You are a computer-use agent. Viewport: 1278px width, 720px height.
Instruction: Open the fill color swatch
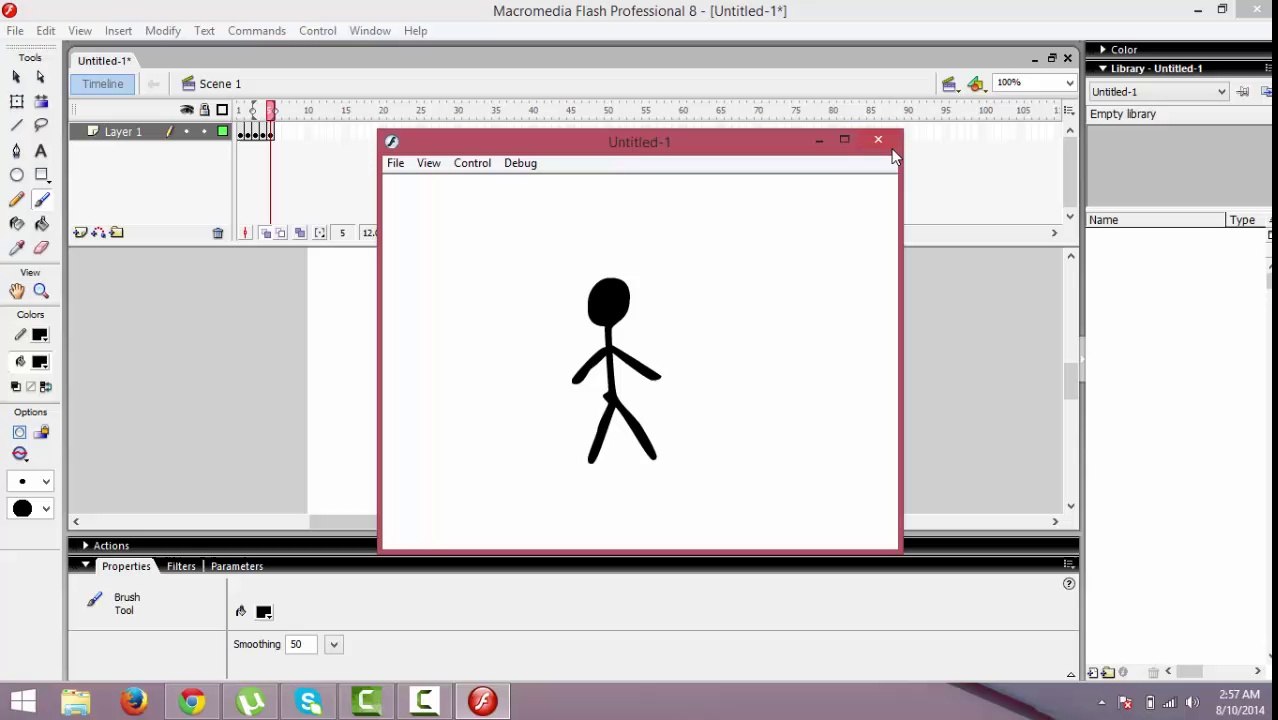click(40, 362)
